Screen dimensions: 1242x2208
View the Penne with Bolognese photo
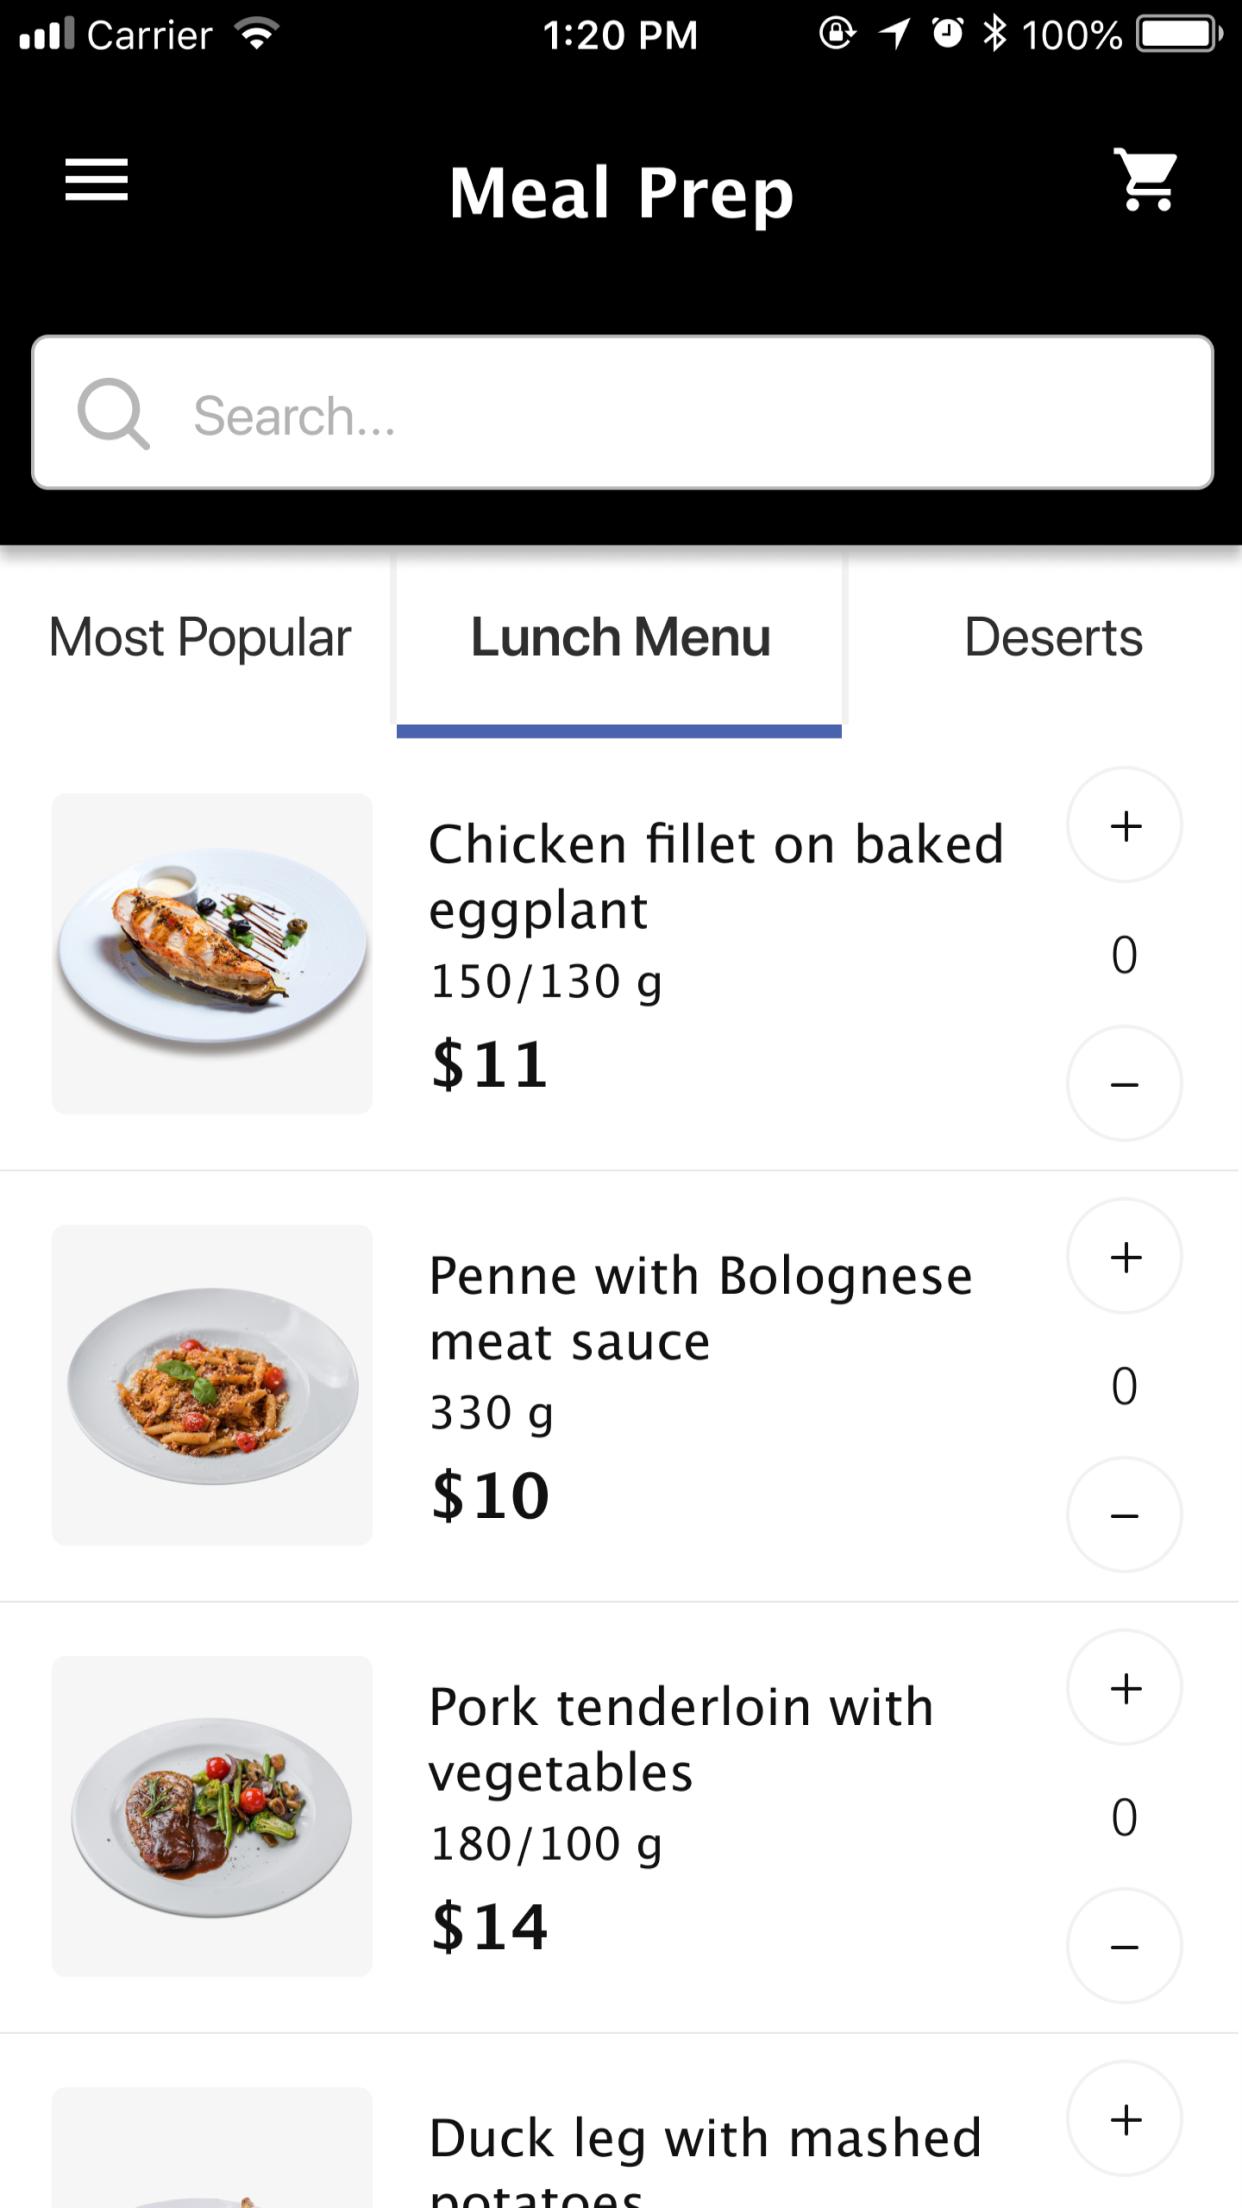(212, 1385)
